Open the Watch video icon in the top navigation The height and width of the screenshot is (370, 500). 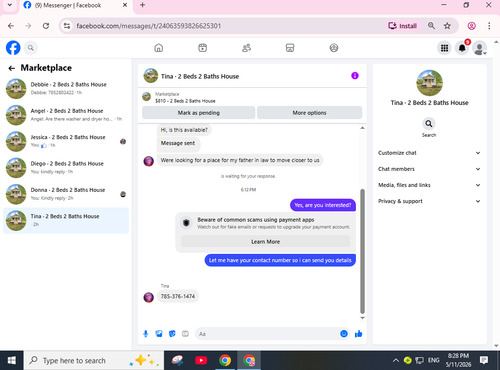[x=203, y=48]
